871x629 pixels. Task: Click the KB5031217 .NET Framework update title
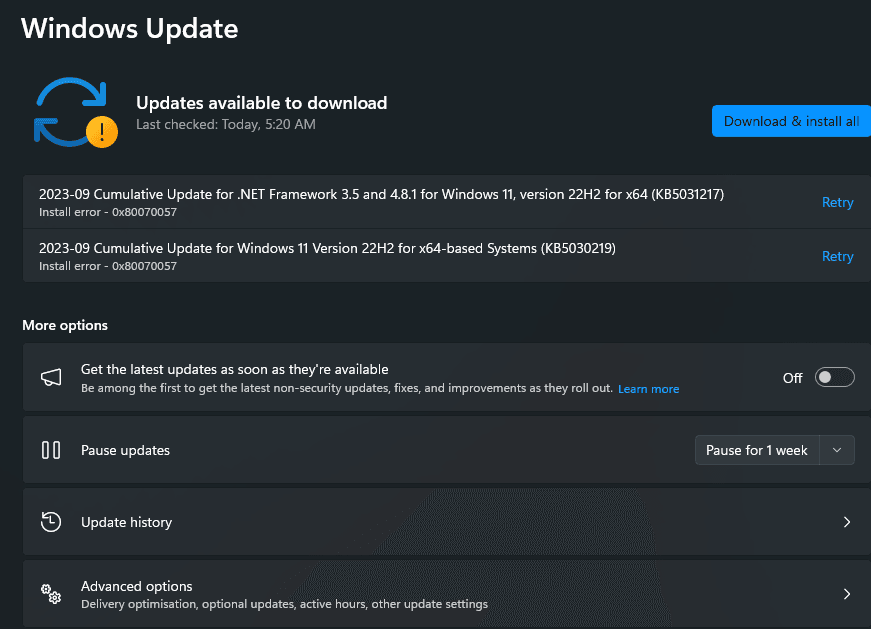[382, 194]
